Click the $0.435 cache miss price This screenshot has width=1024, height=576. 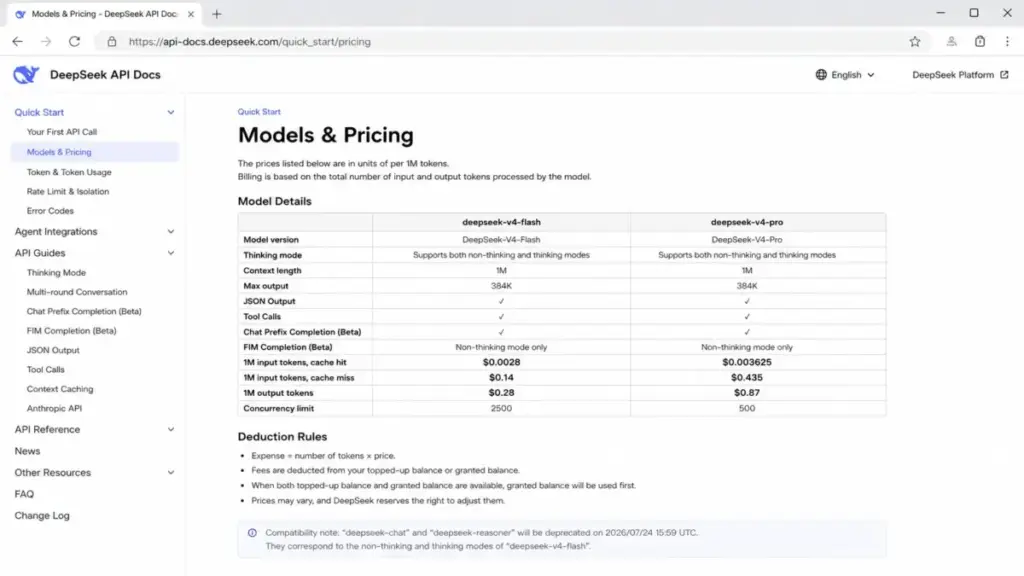[746, 377]
